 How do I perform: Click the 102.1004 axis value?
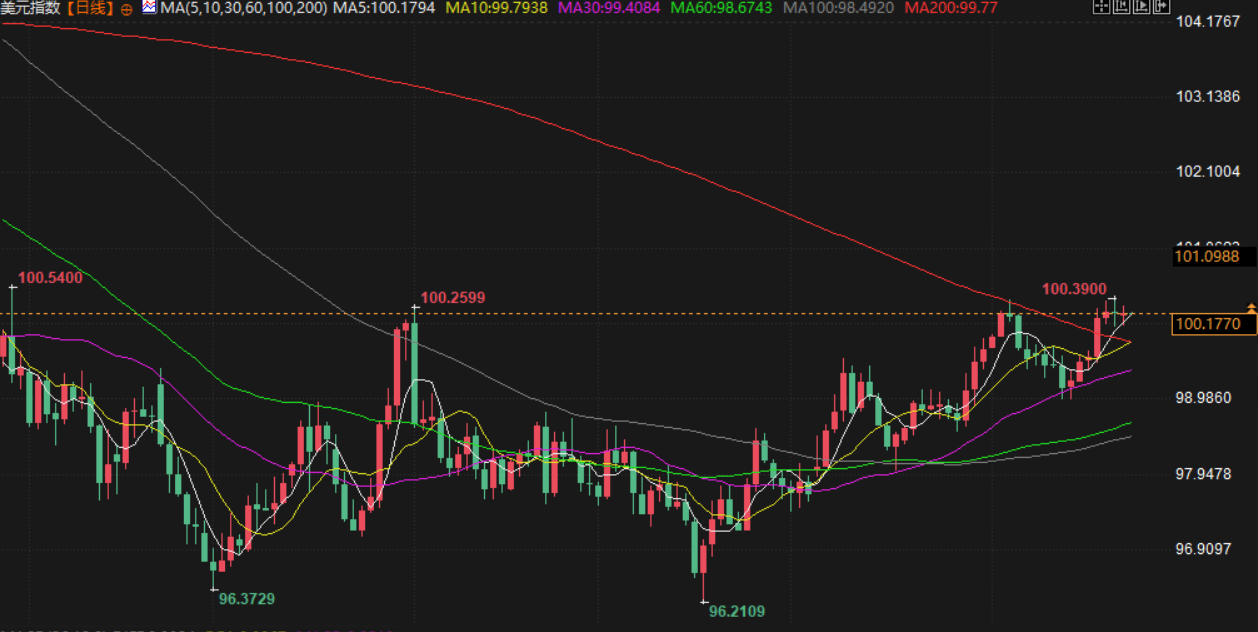pyautogui.click(x=1208, y=171)
